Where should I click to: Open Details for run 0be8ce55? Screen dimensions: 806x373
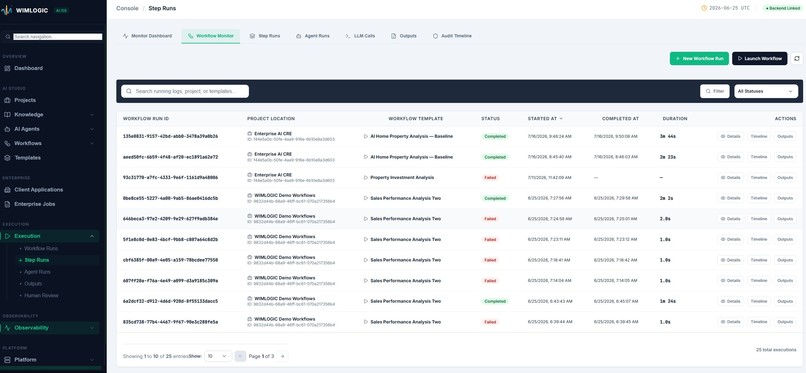[730, 198]
